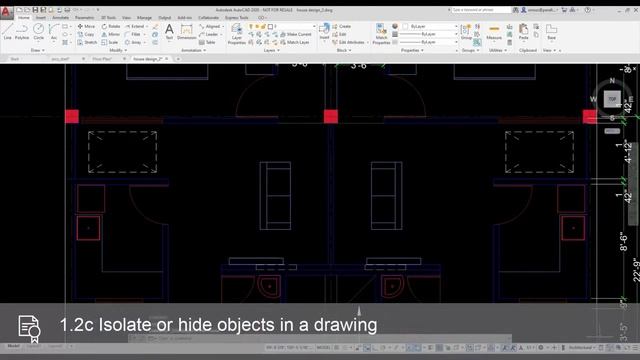Select the Arc tool
The width and height of the screenshot is (640, 360).
(53, 32)
